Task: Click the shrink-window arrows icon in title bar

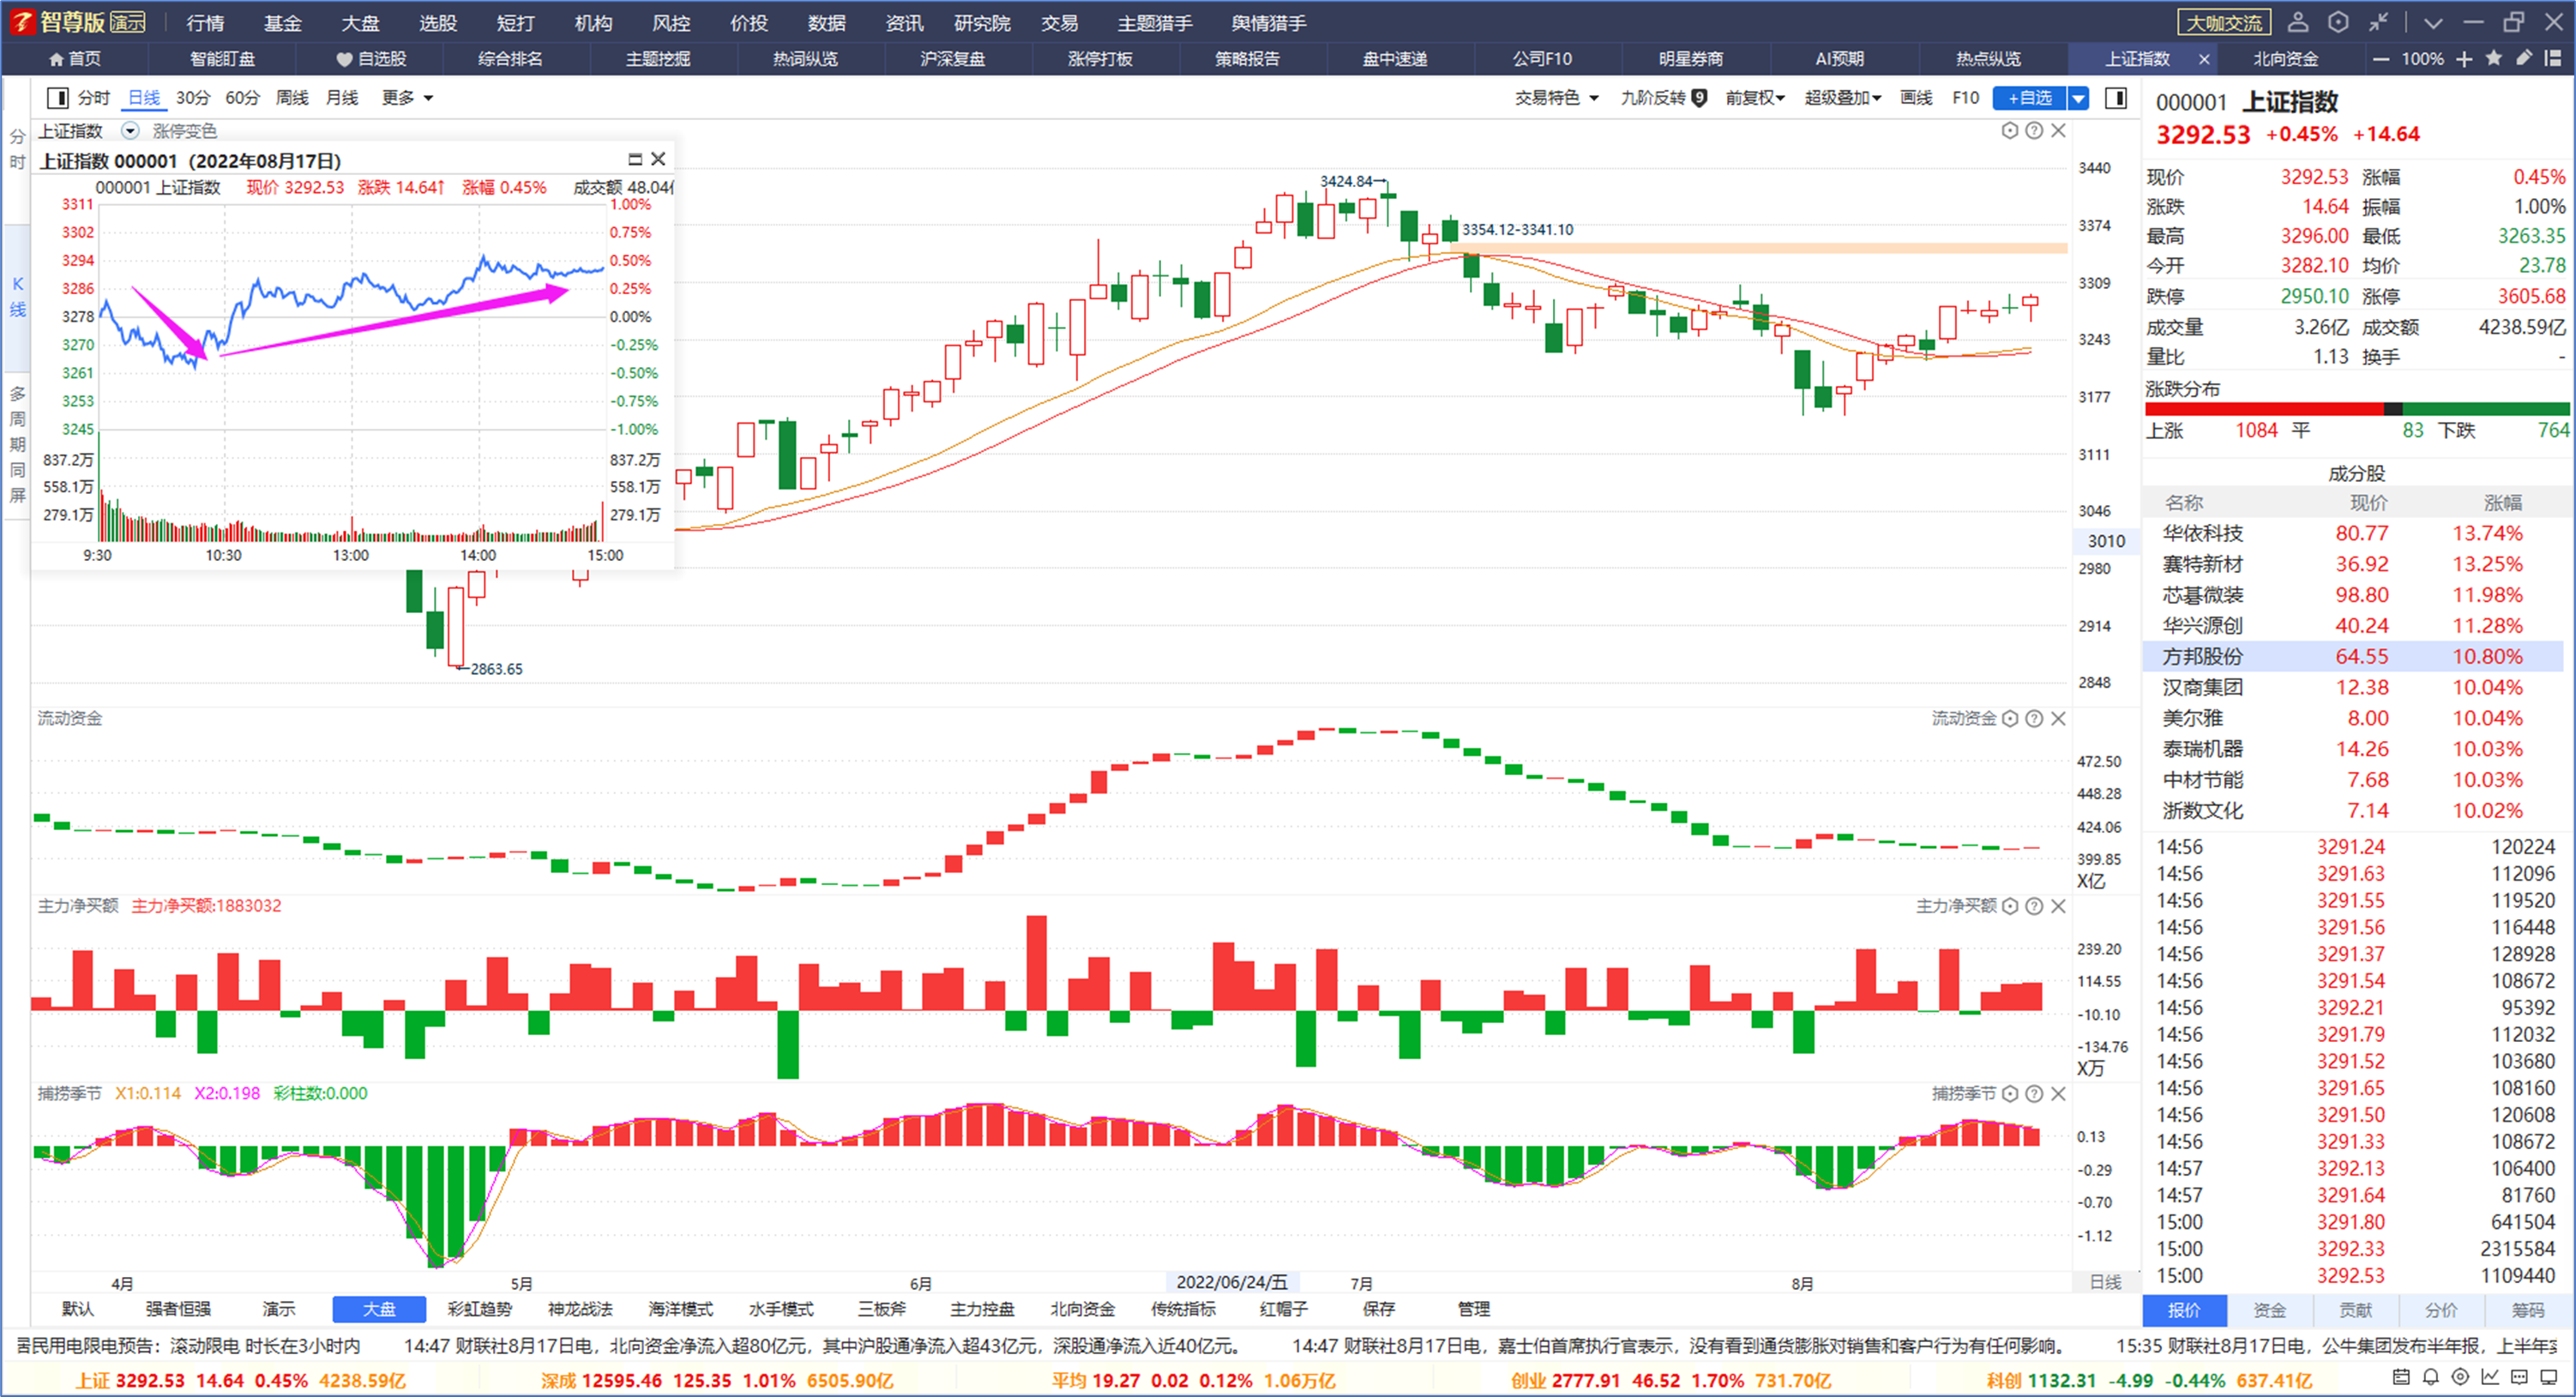Action: [2378, 22]
